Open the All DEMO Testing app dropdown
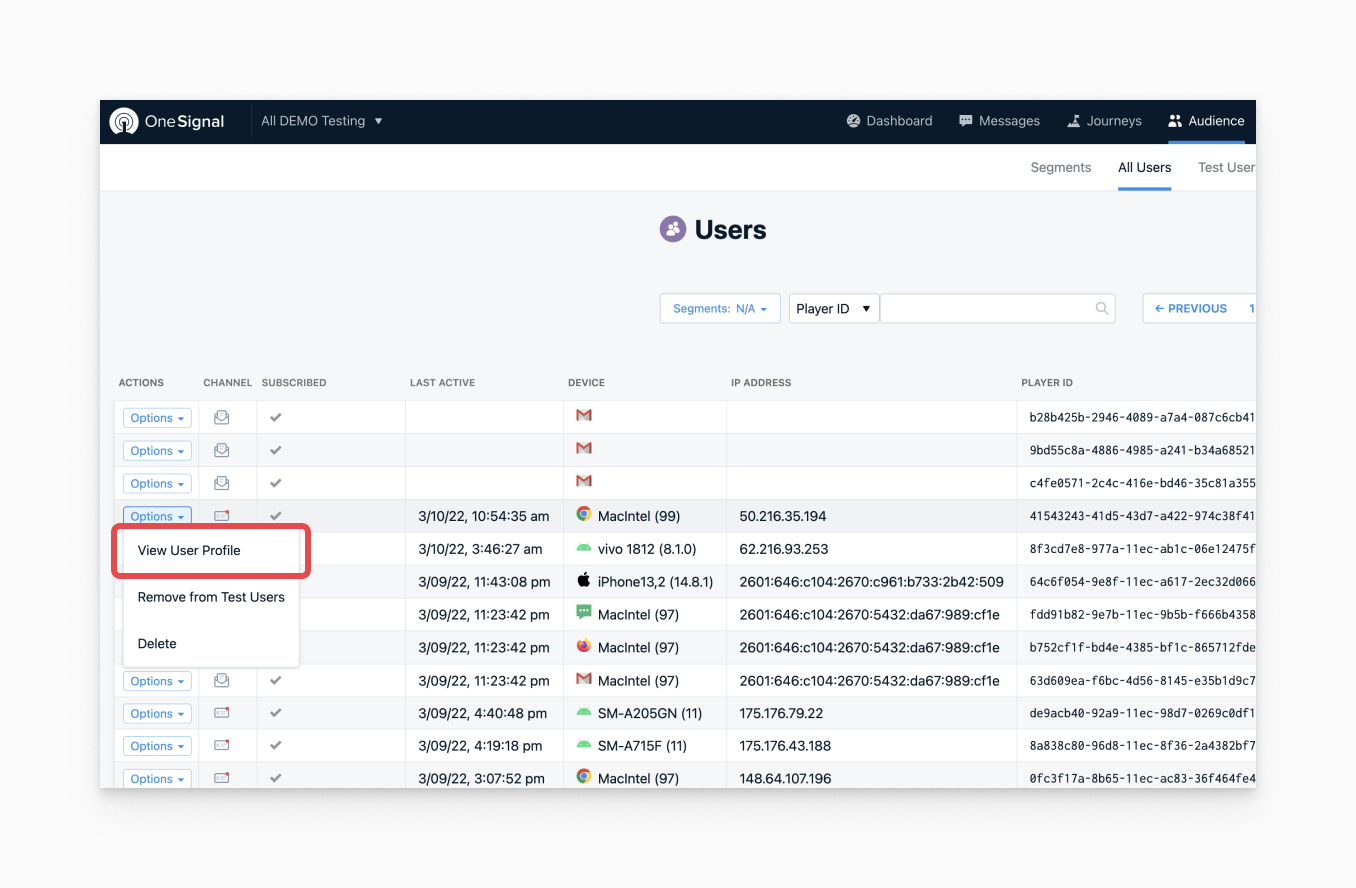The image size is (1356, 888). coord(322,121)
